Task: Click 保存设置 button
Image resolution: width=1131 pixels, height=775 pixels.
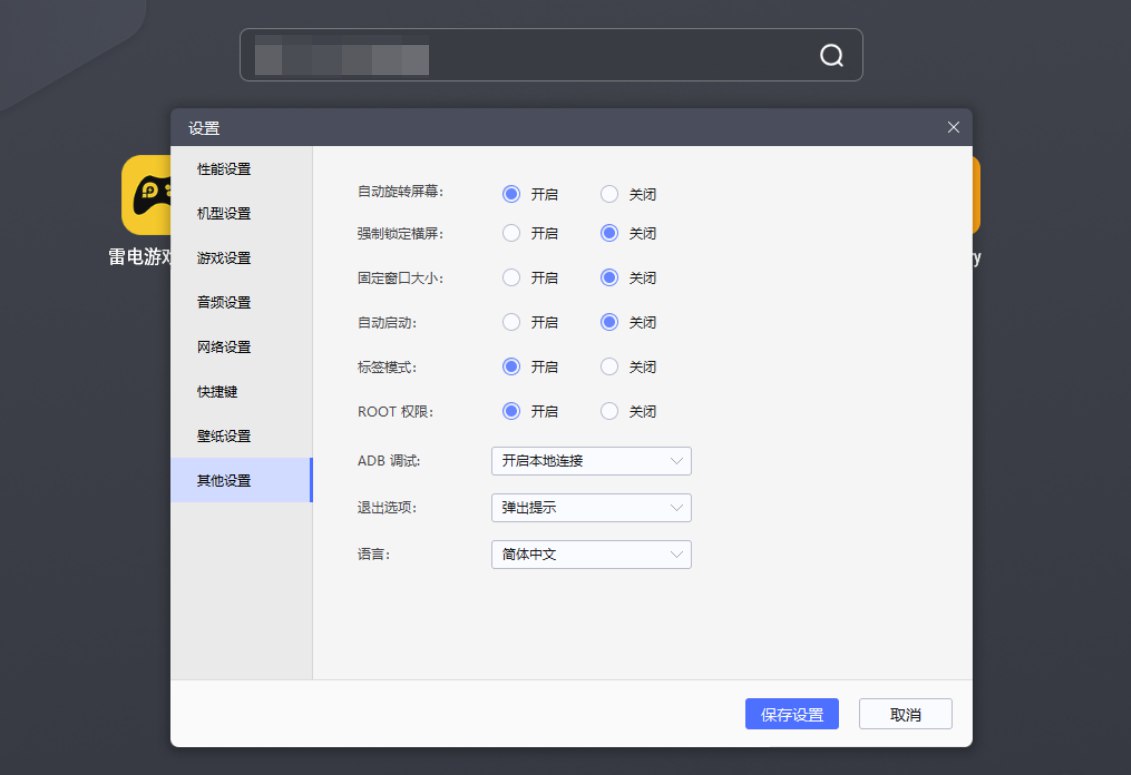Action: (x=792, y=714)
